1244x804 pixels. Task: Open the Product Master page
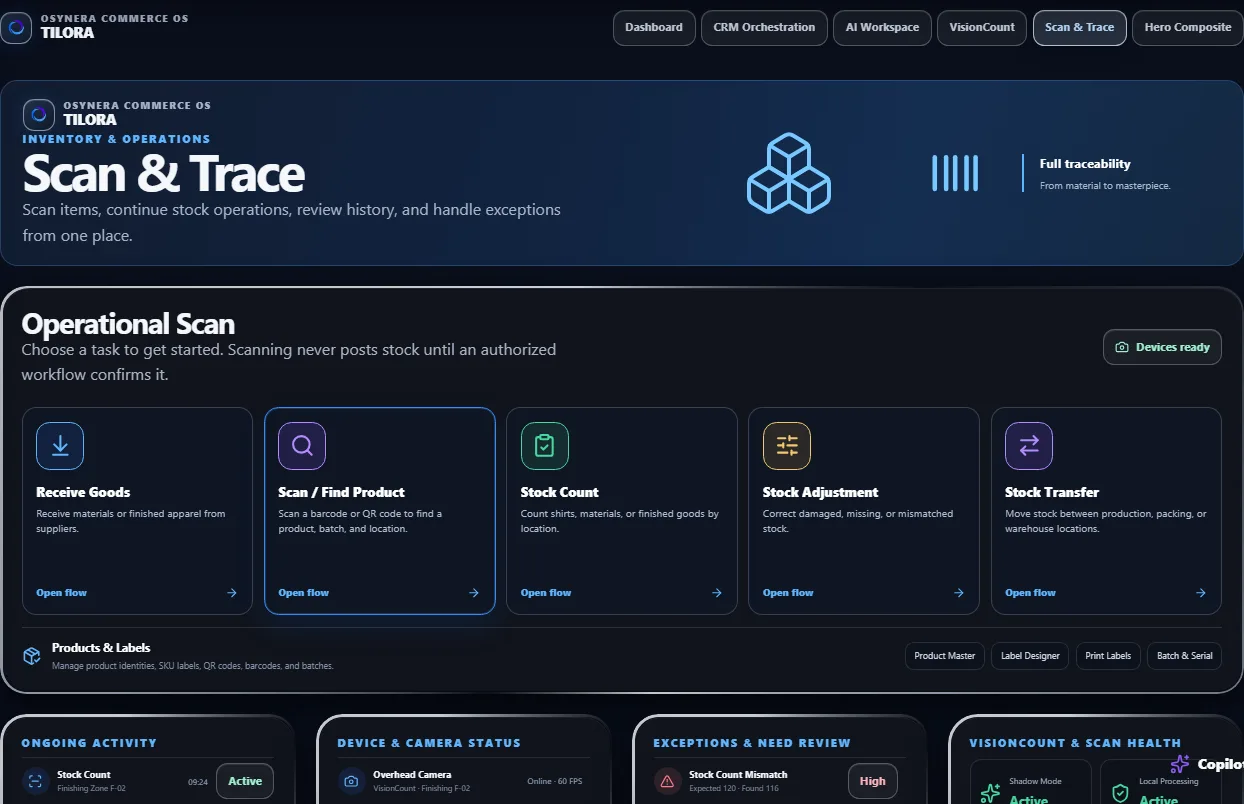point(944,656)
